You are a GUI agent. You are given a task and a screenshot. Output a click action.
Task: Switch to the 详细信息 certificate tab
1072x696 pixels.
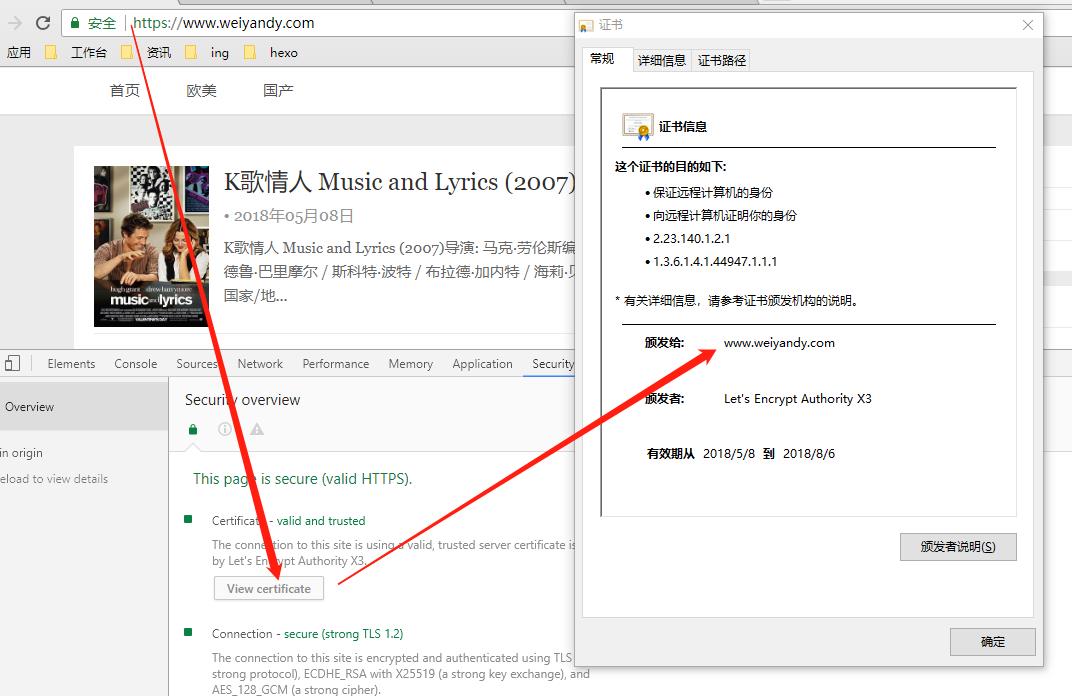point(662,60)
